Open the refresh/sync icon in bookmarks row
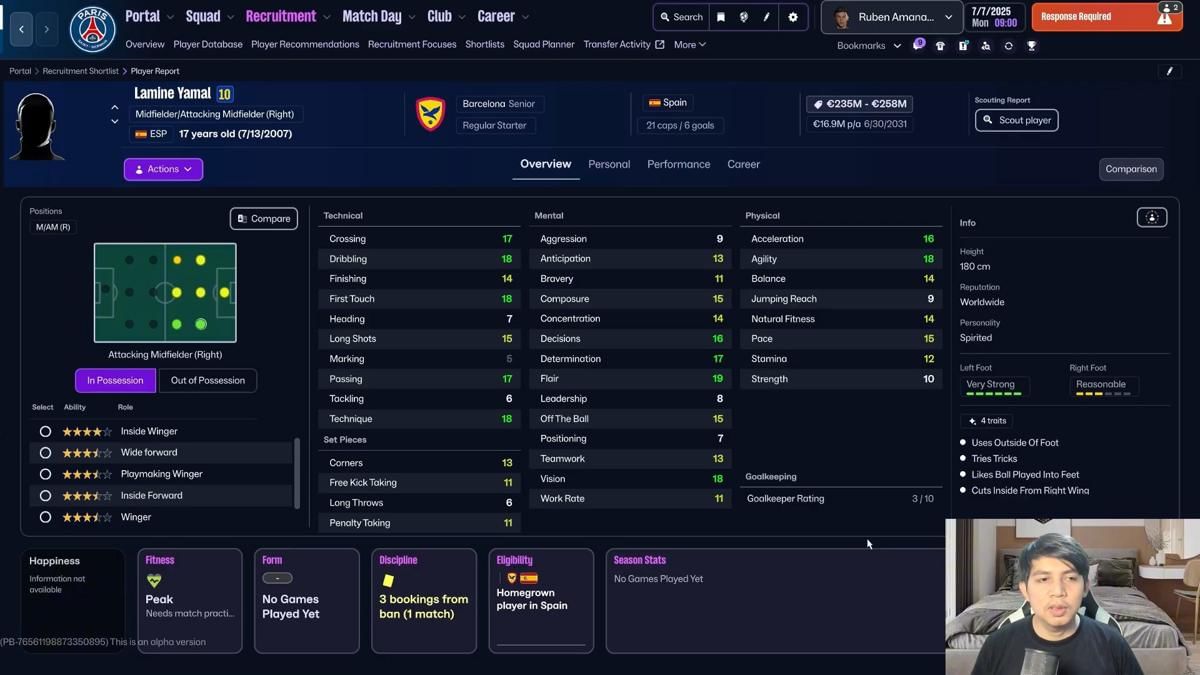The height and width of the screenshot is (675, 1200). coord(1007,45)
